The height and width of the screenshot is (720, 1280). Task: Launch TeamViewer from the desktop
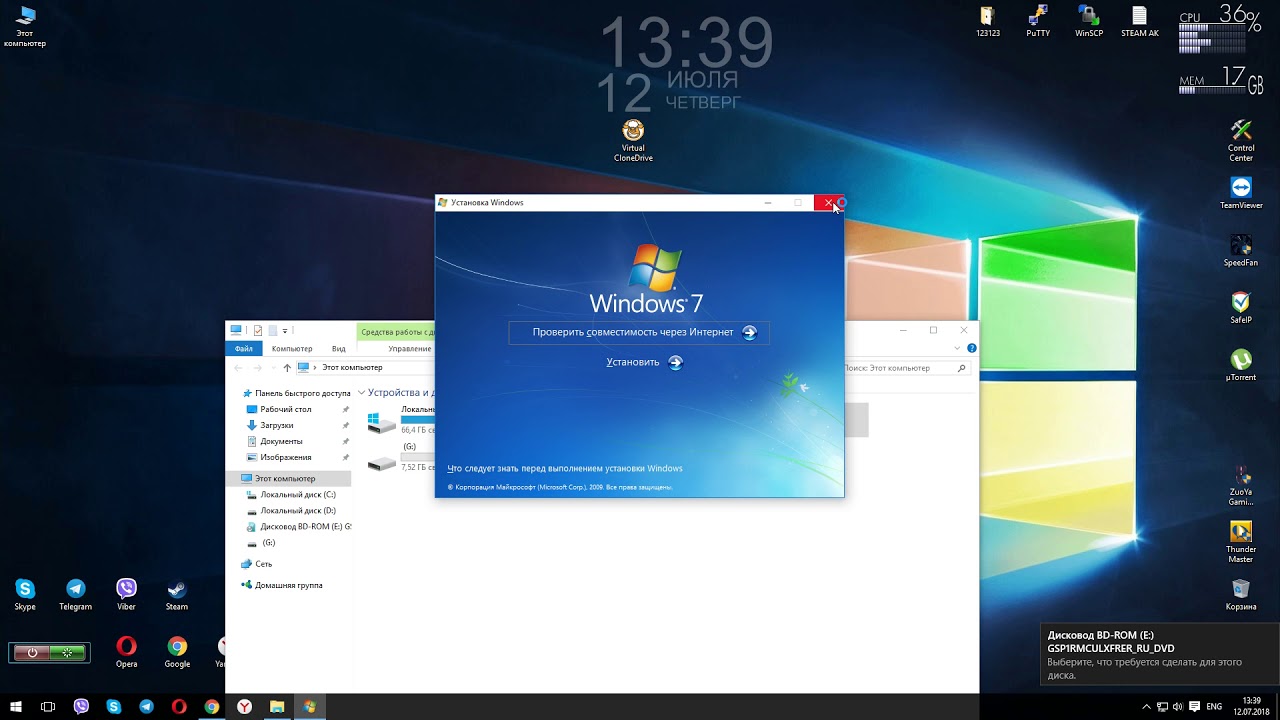point(1241,193)
